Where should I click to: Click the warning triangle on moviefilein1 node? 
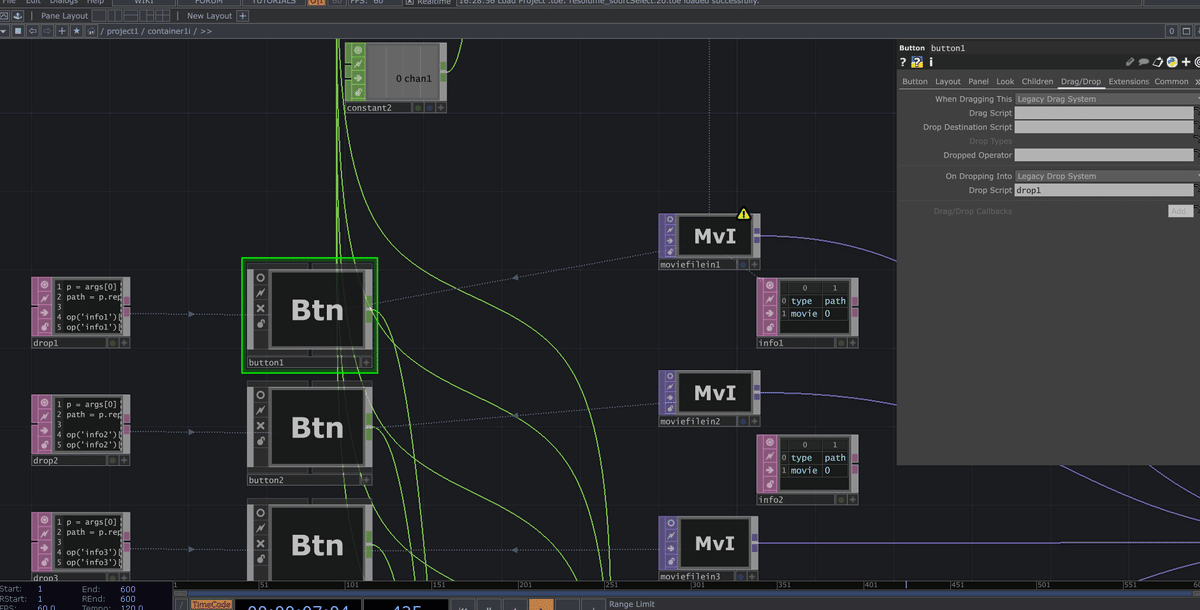point(743,213)
